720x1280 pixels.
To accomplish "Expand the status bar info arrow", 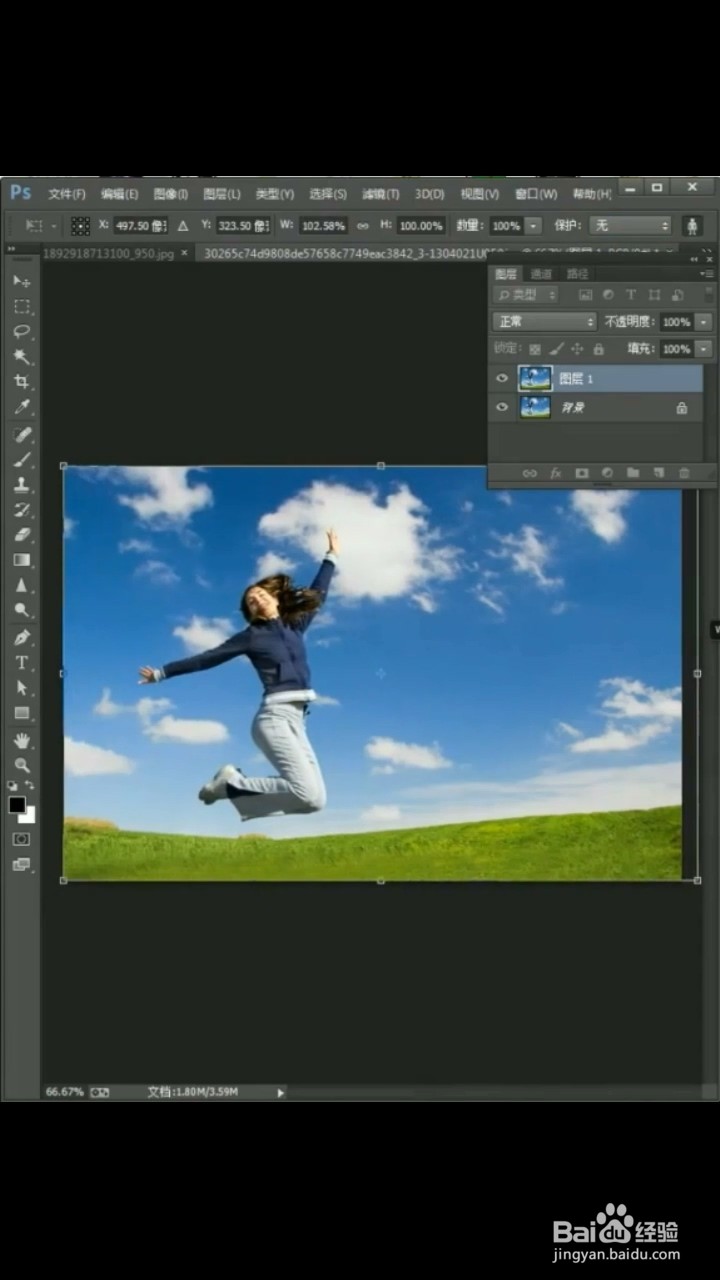I will pos(280,1093).
